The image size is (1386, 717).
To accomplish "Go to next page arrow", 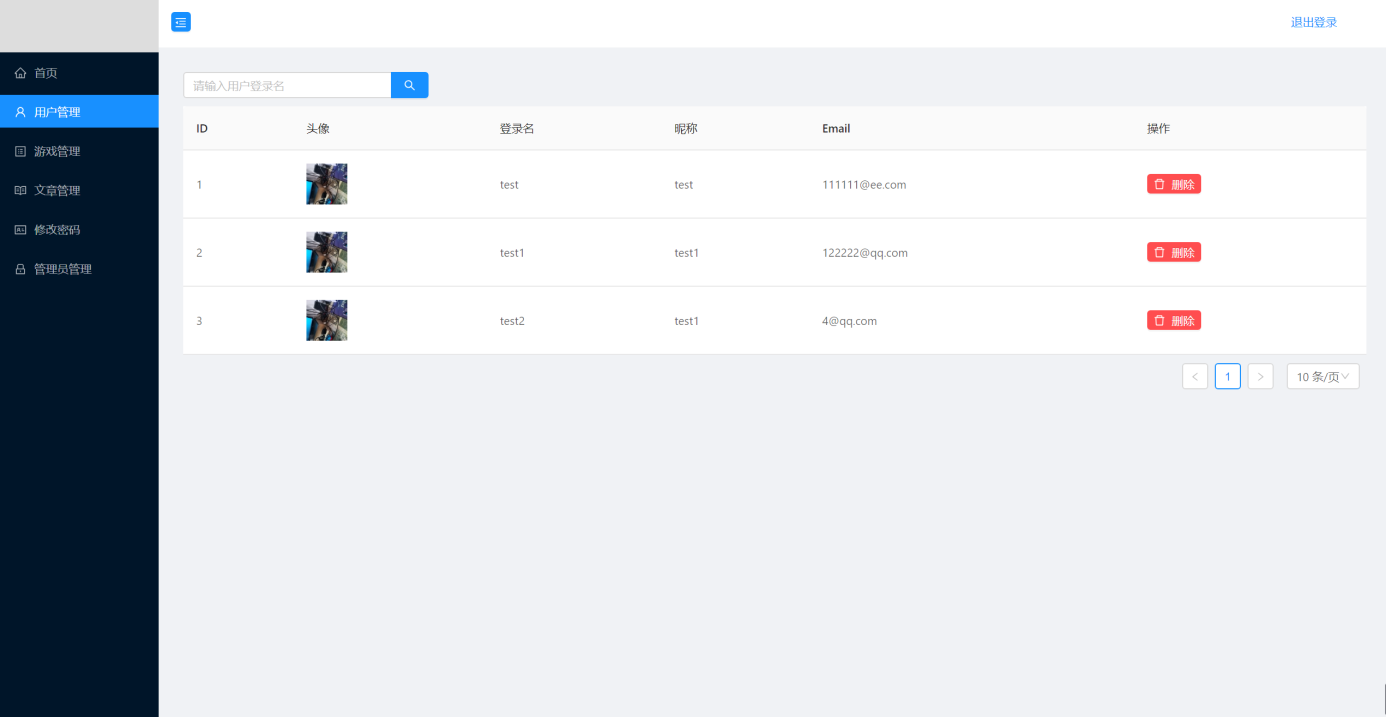I will click(x=1260, y=376).
